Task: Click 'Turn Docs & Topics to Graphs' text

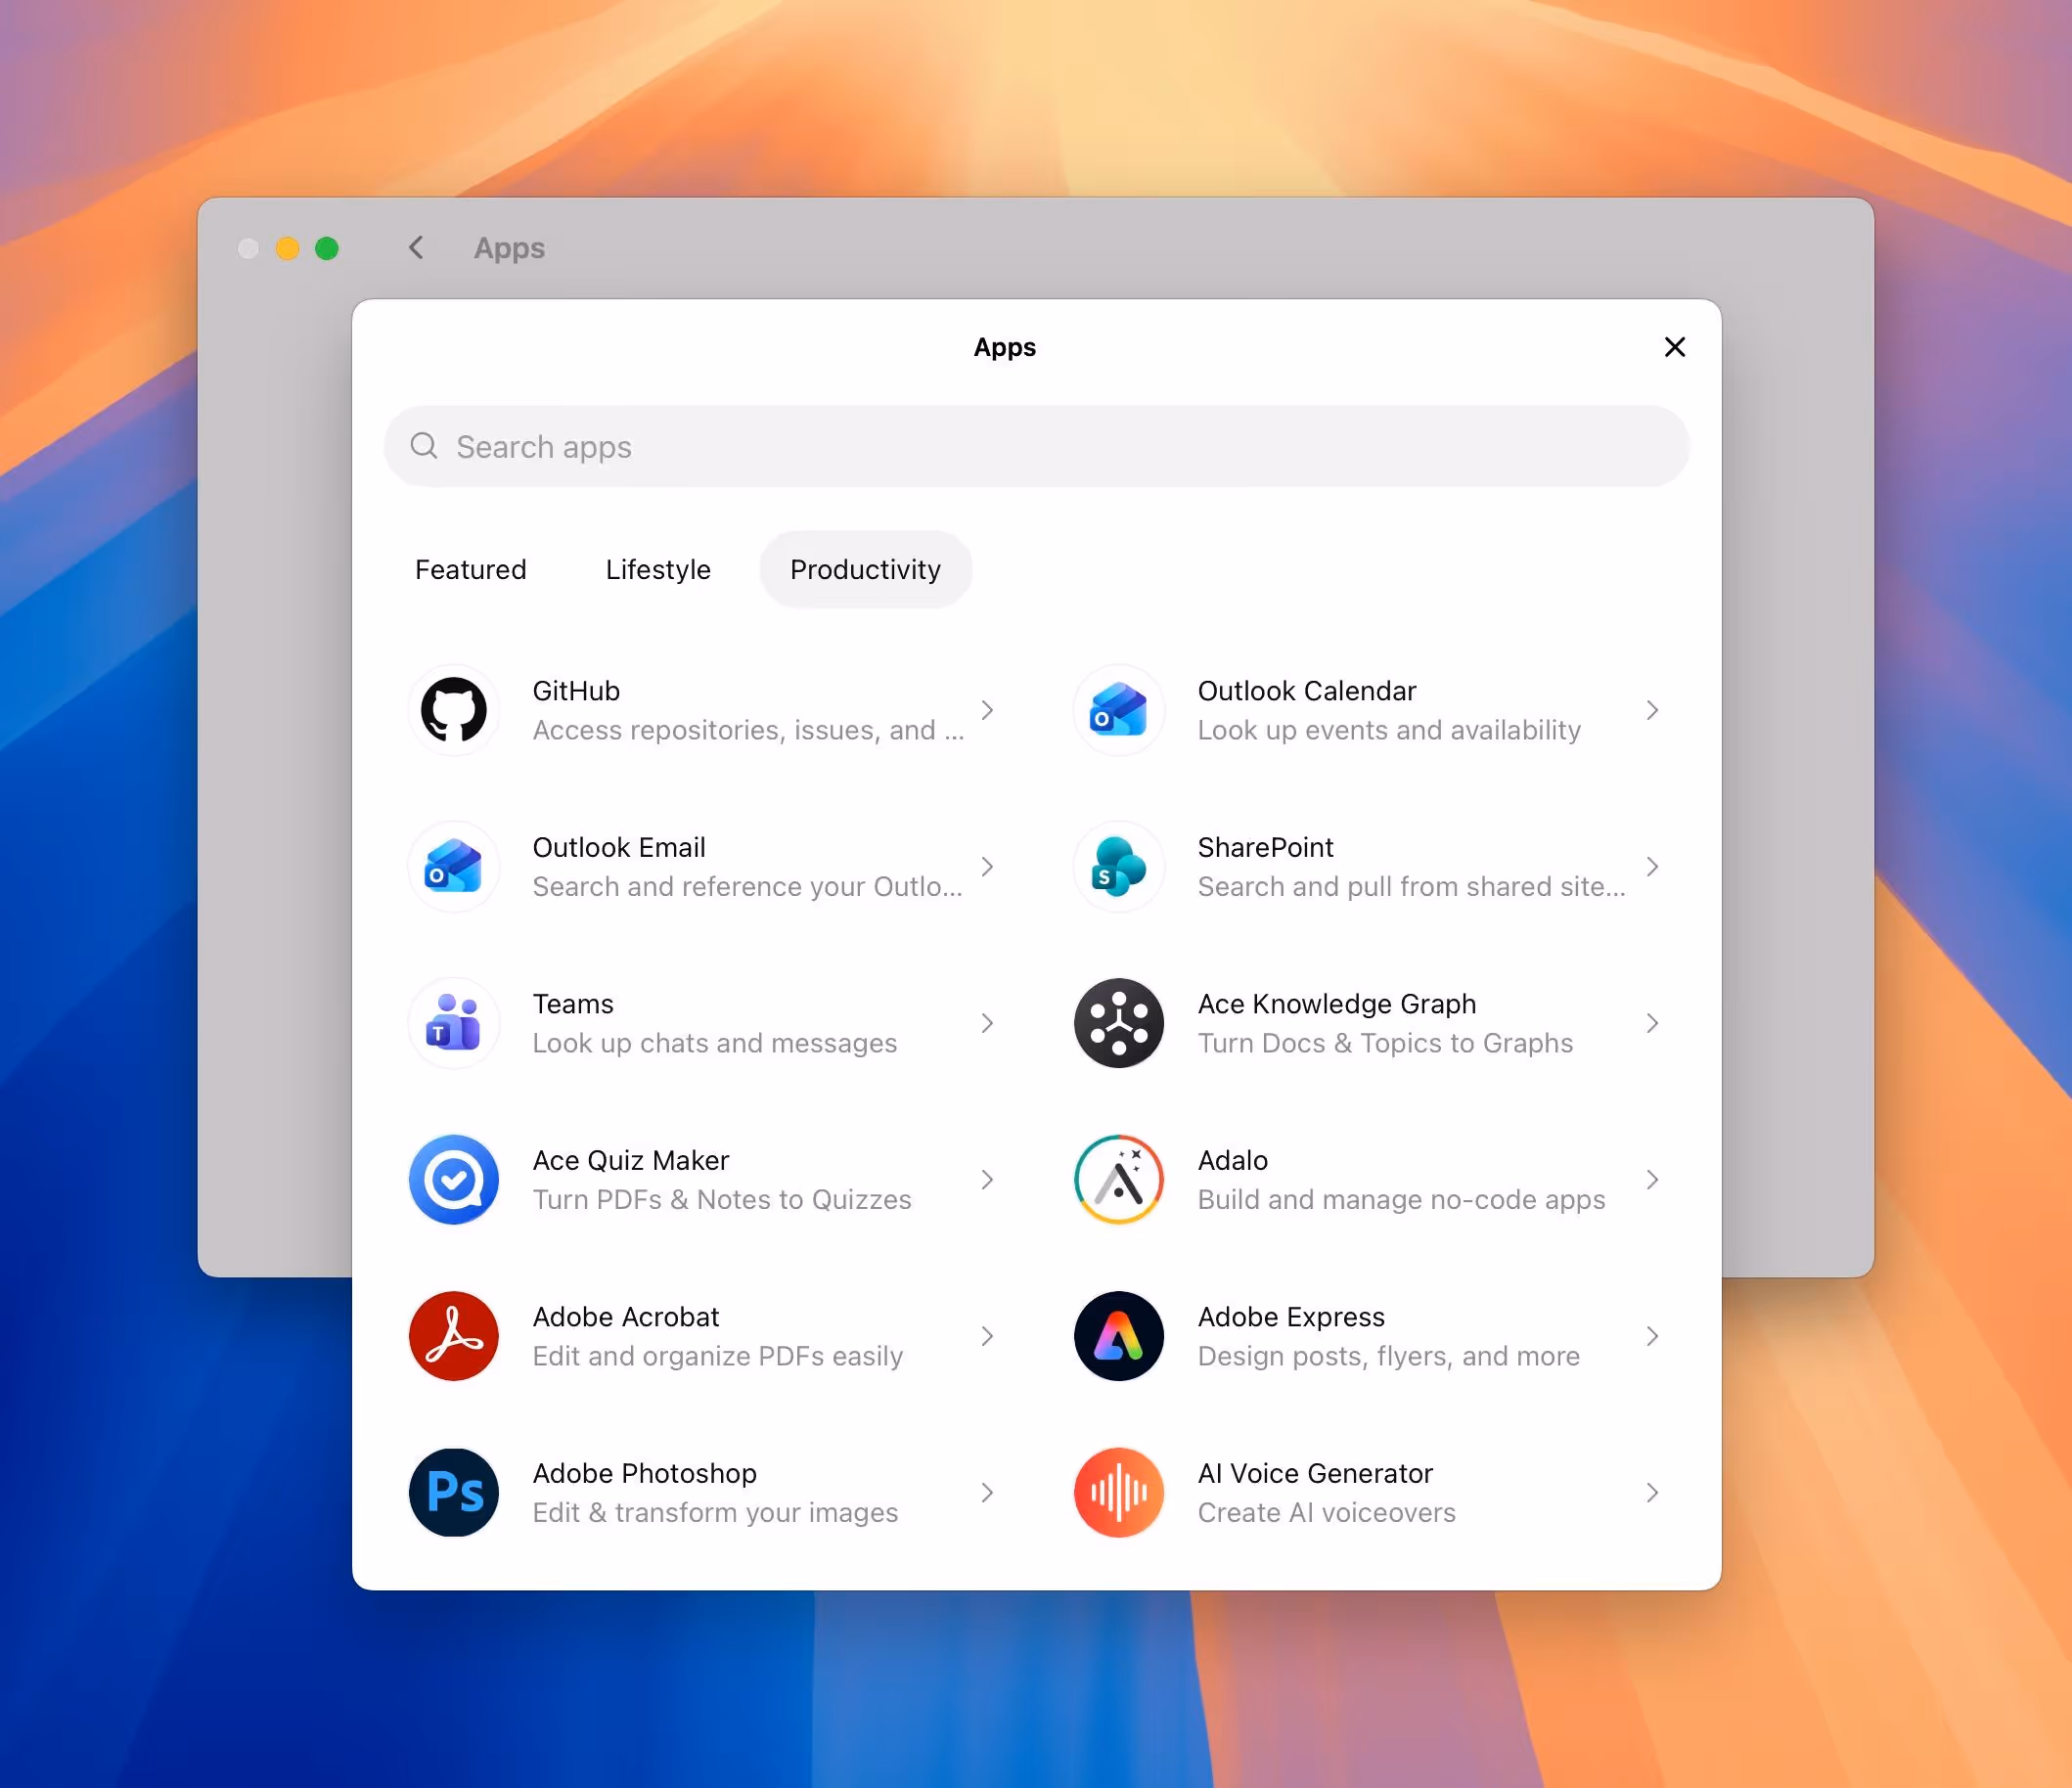Action: click(x=1386, y=1043)
